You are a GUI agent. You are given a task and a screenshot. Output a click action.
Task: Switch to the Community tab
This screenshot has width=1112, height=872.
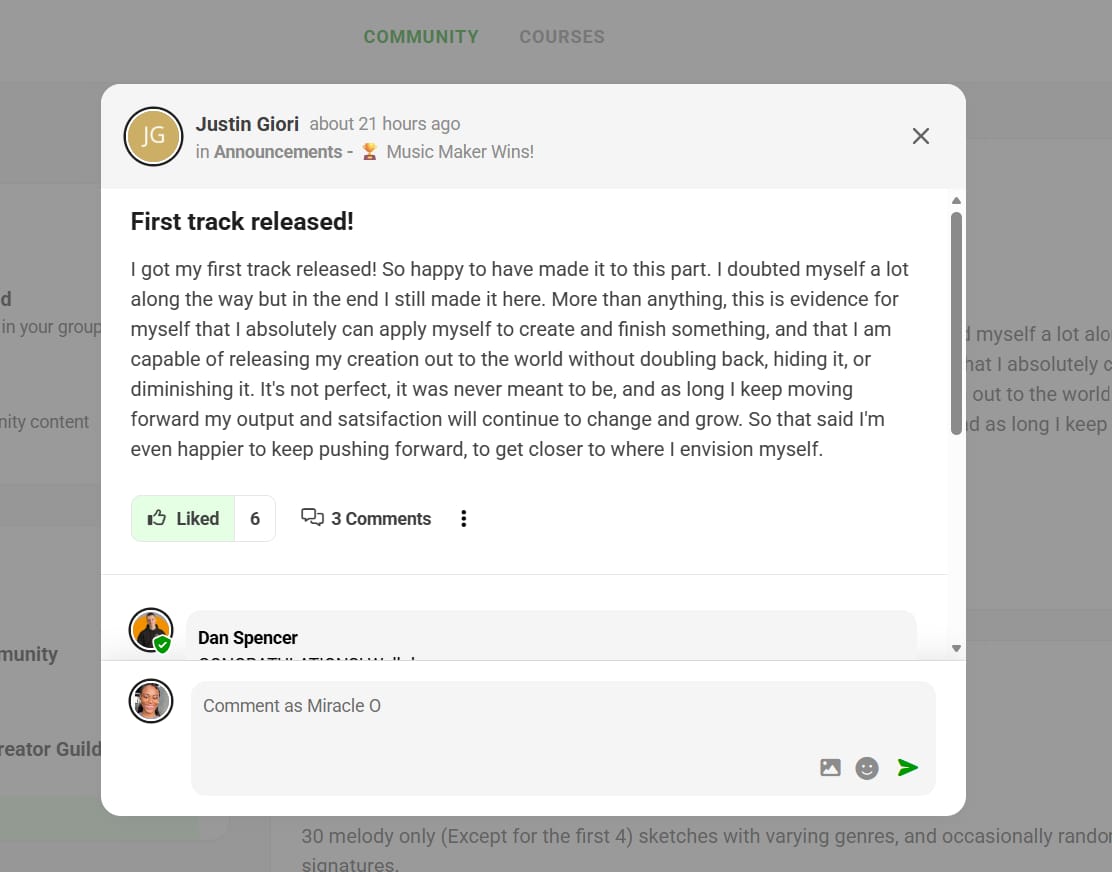[x=421, y=37]
